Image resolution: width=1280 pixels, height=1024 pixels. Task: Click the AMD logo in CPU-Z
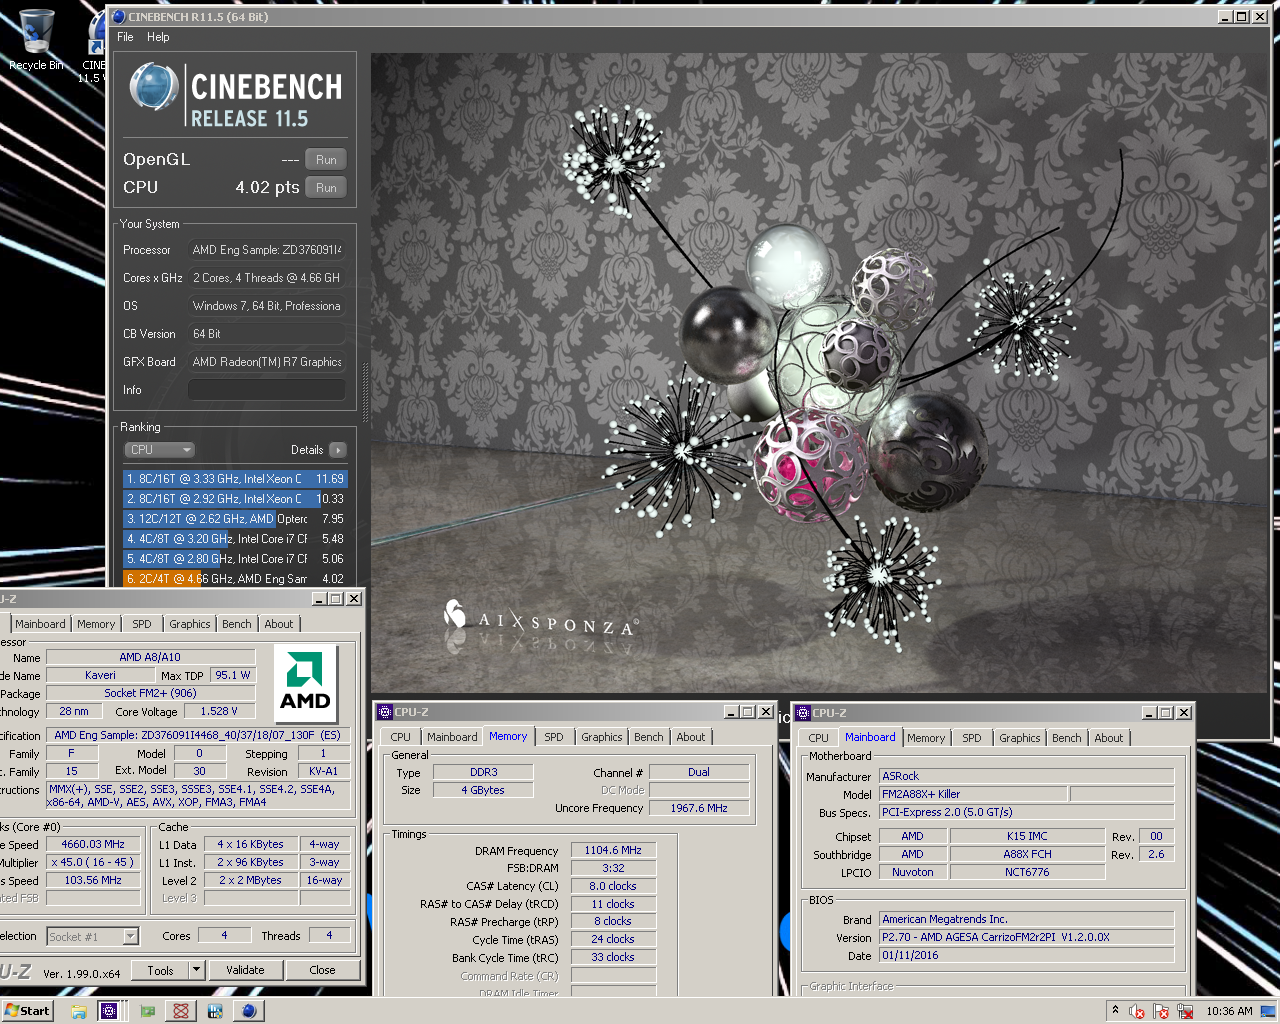[x=305, y=683]
